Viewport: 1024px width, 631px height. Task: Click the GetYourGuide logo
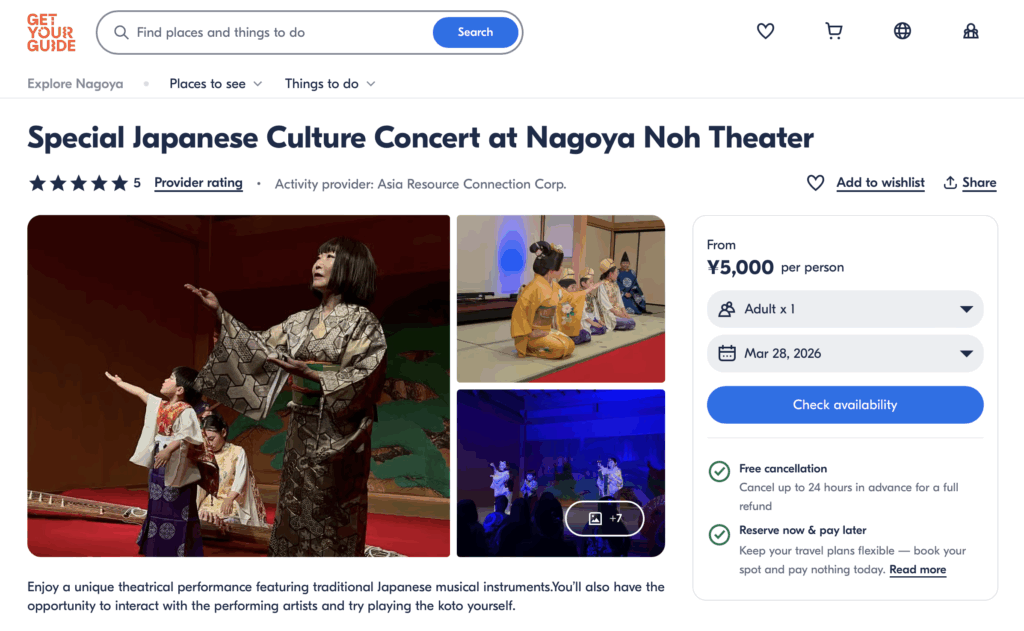[51, 32]
